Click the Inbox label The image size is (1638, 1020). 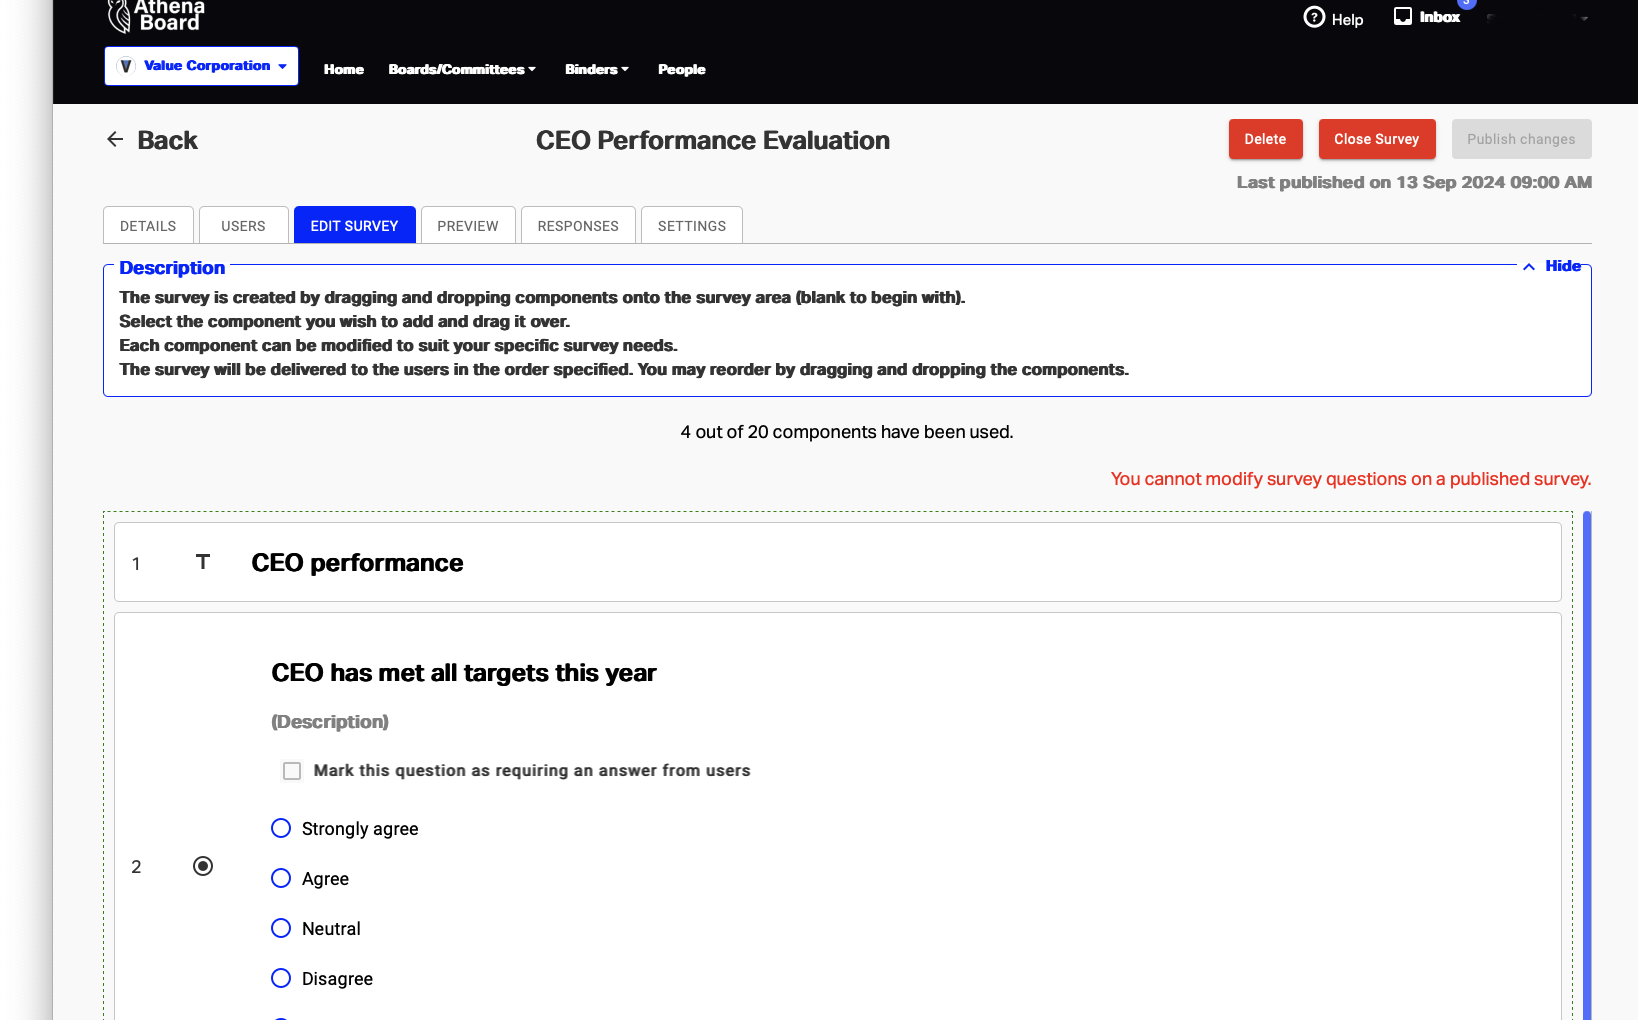click(1439, 17)
